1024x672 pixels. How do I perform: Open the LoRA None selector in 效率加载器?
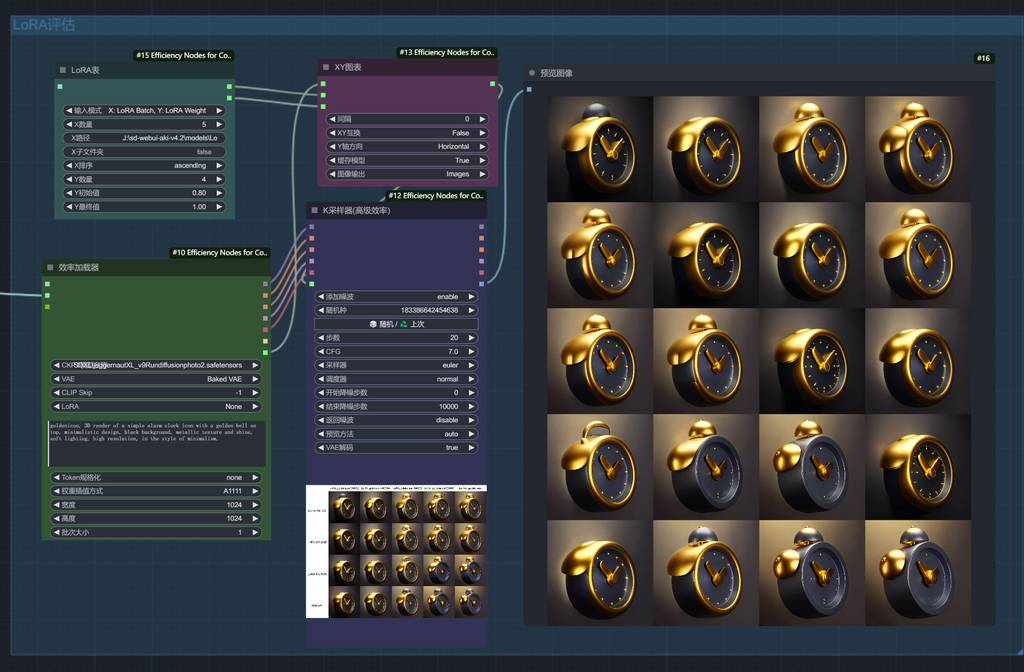coord(155,407)
